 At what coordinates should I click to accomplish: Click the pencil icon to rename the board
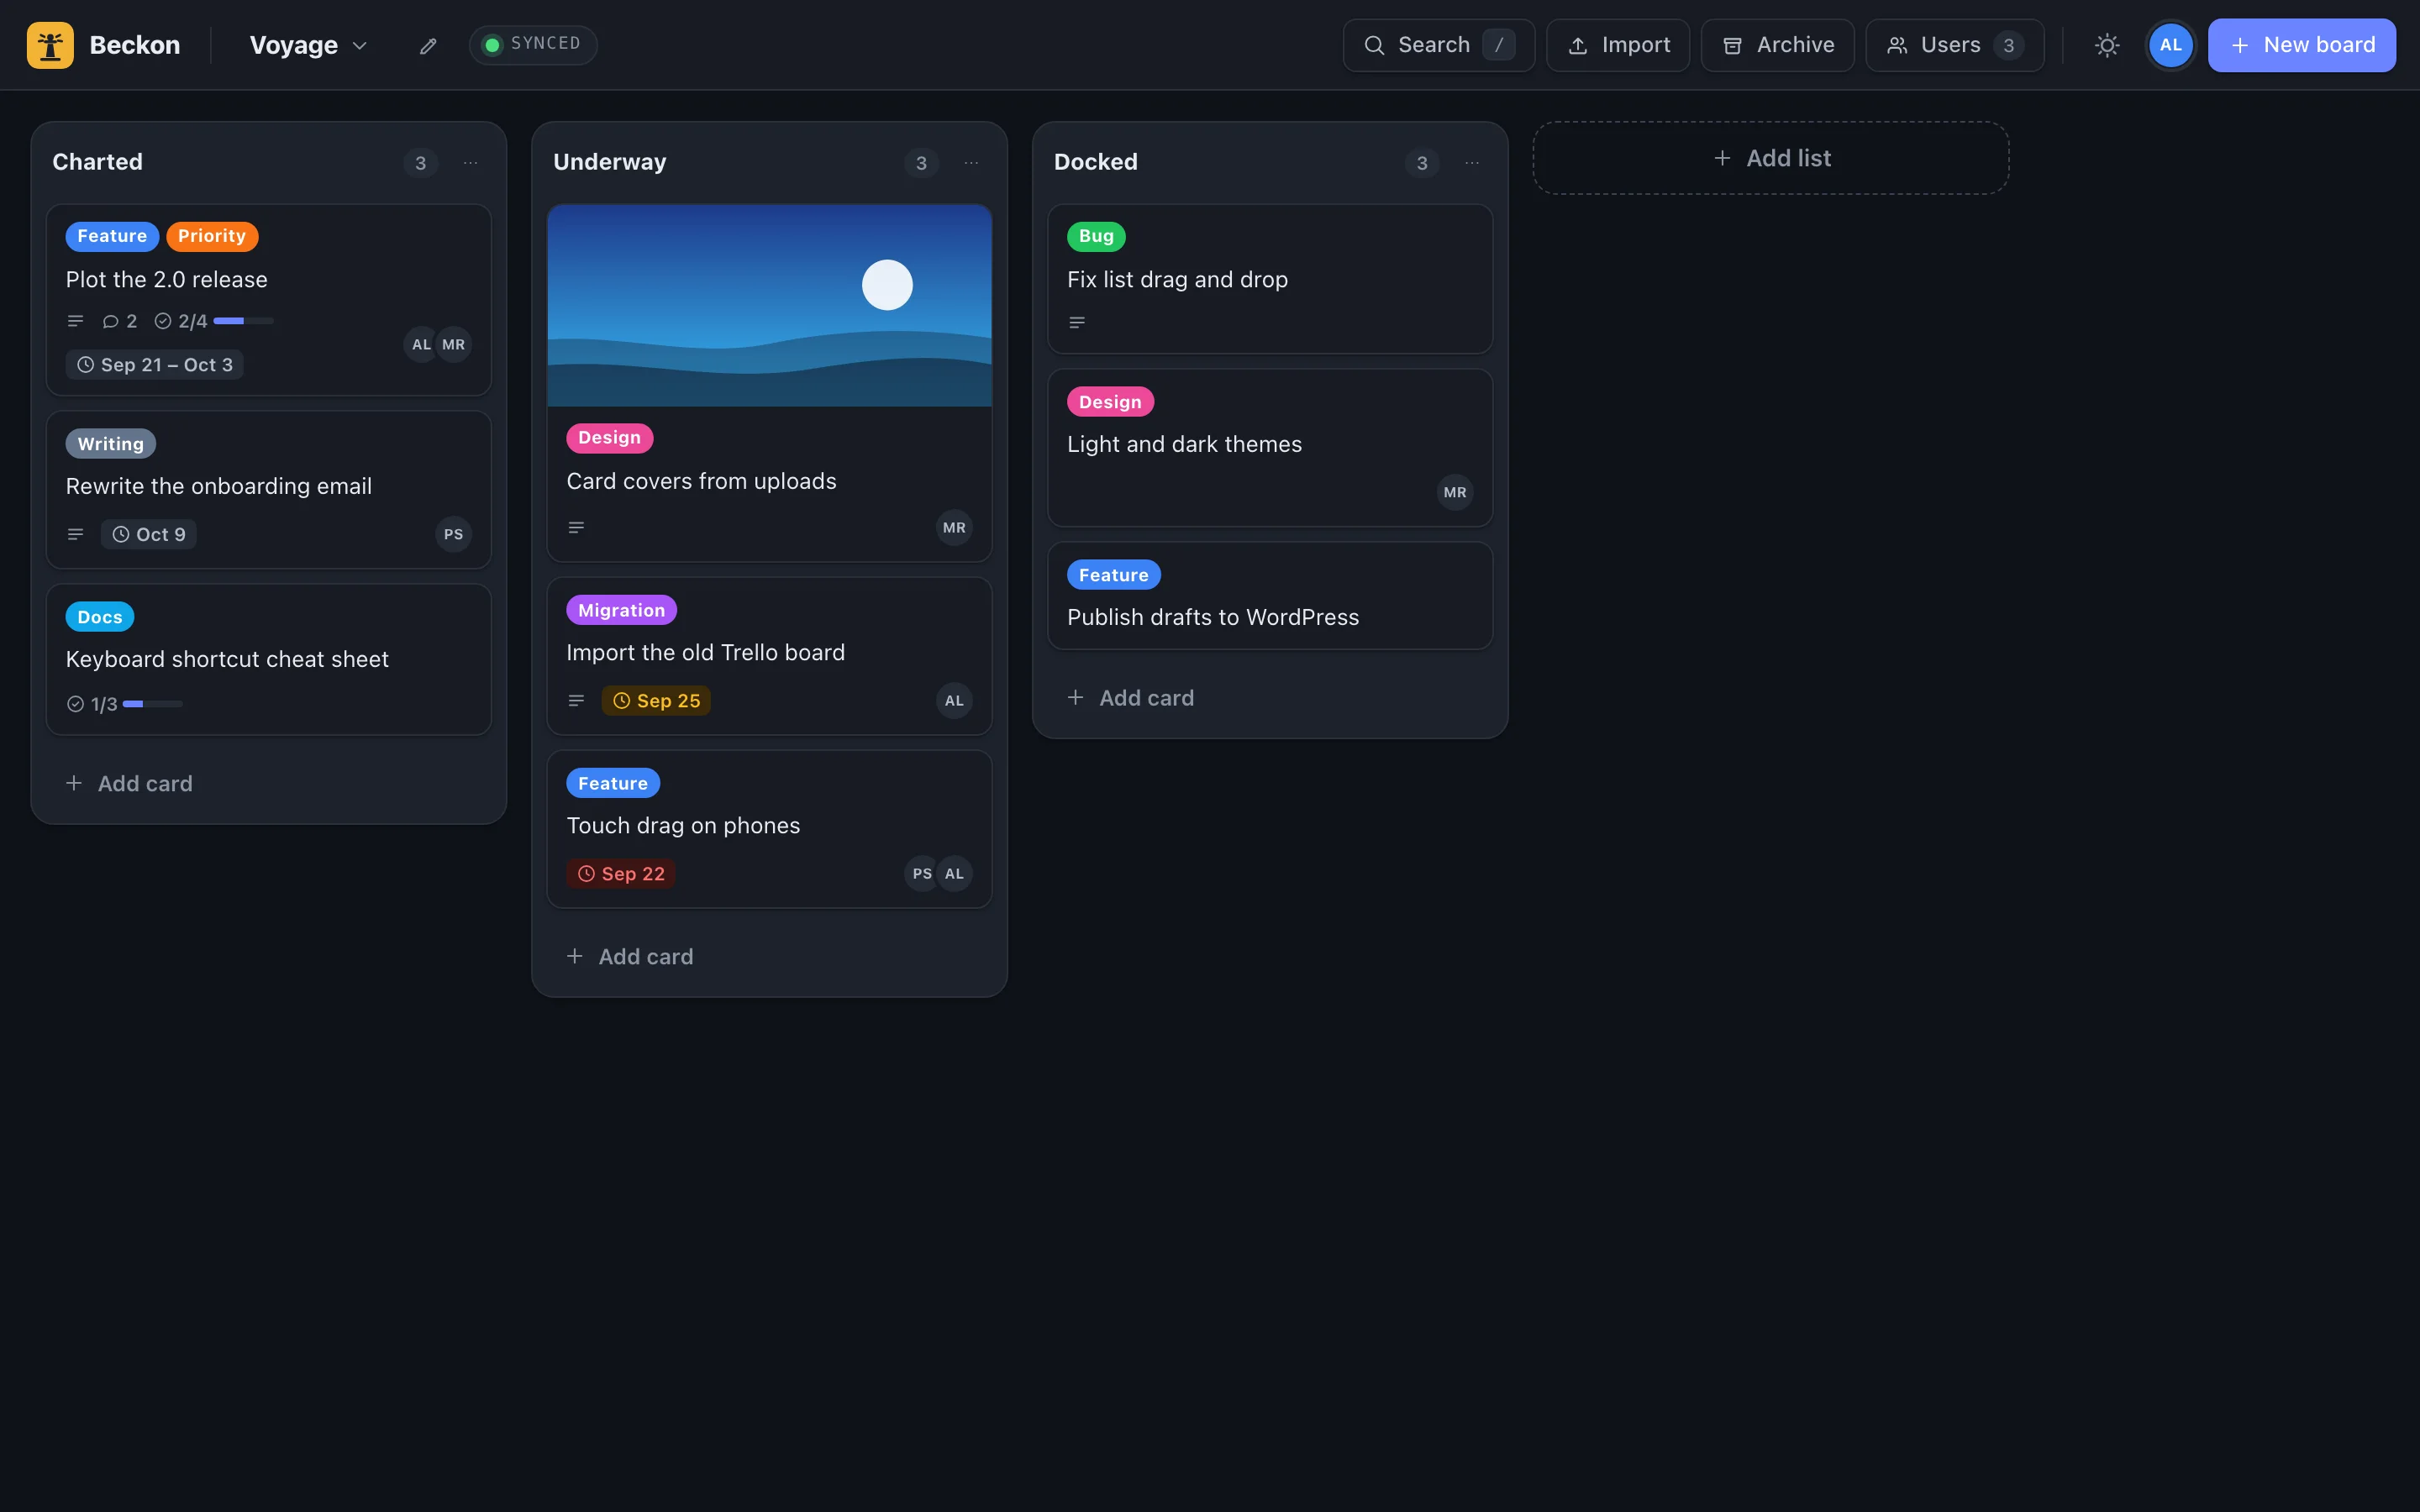pyautogui.click(x=428, y=46)
